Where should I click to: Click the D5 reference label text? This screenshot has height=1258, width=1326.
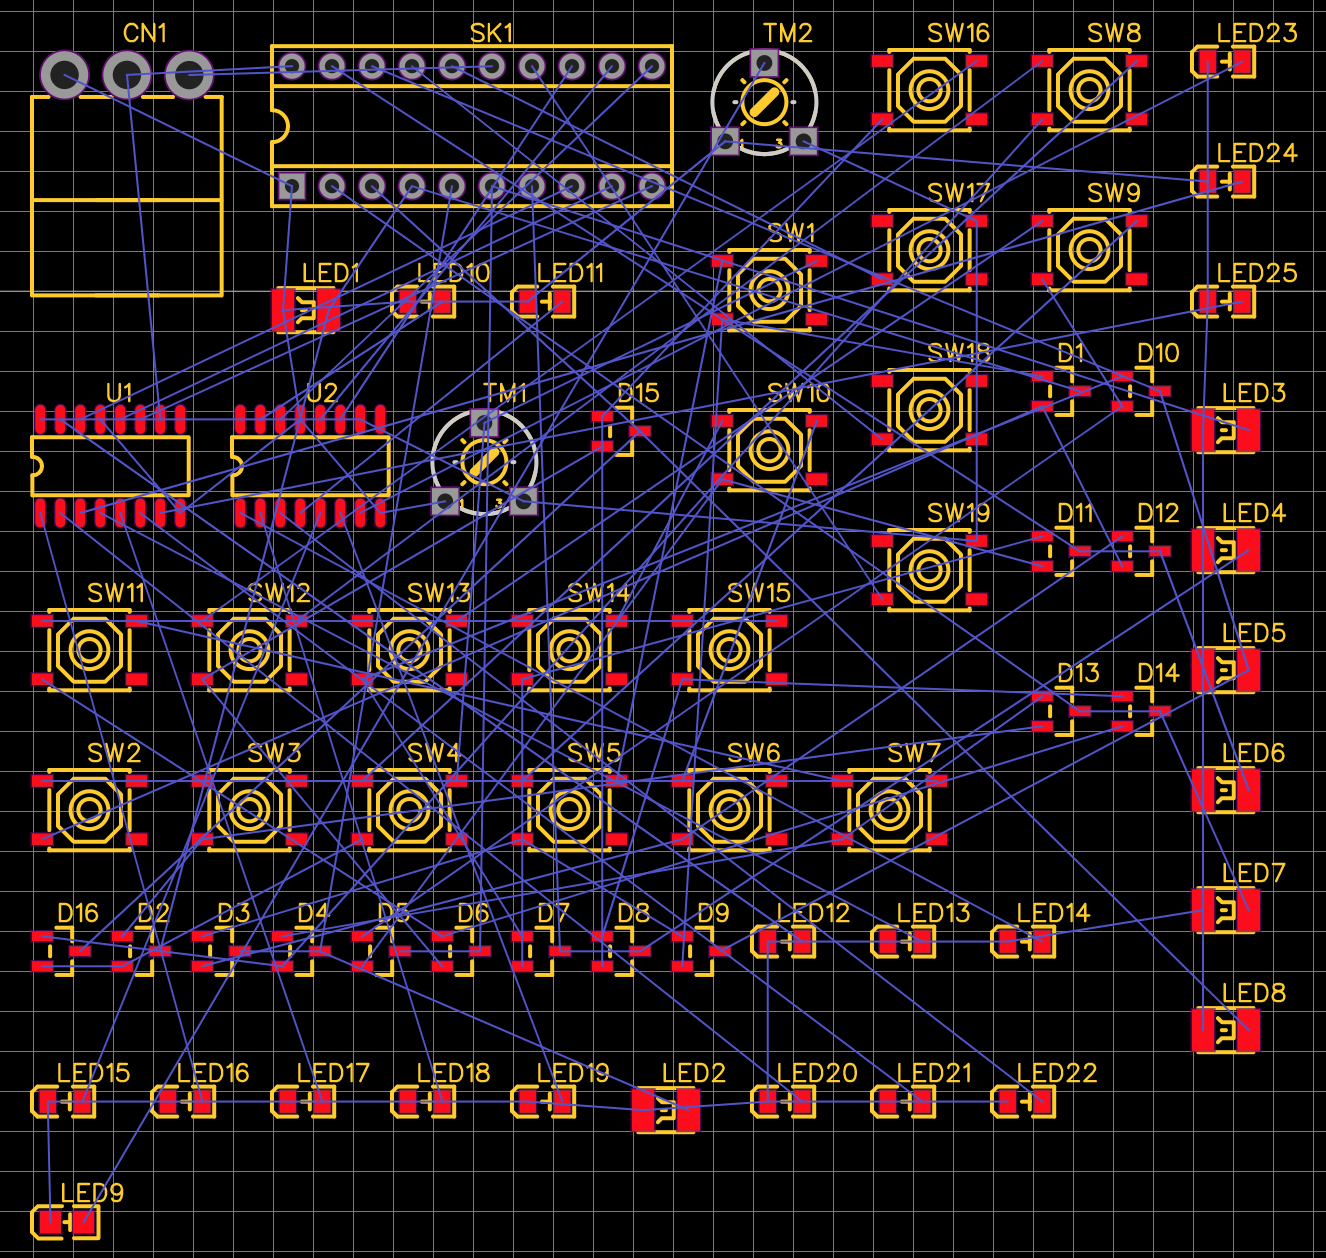tap(393, 913)
